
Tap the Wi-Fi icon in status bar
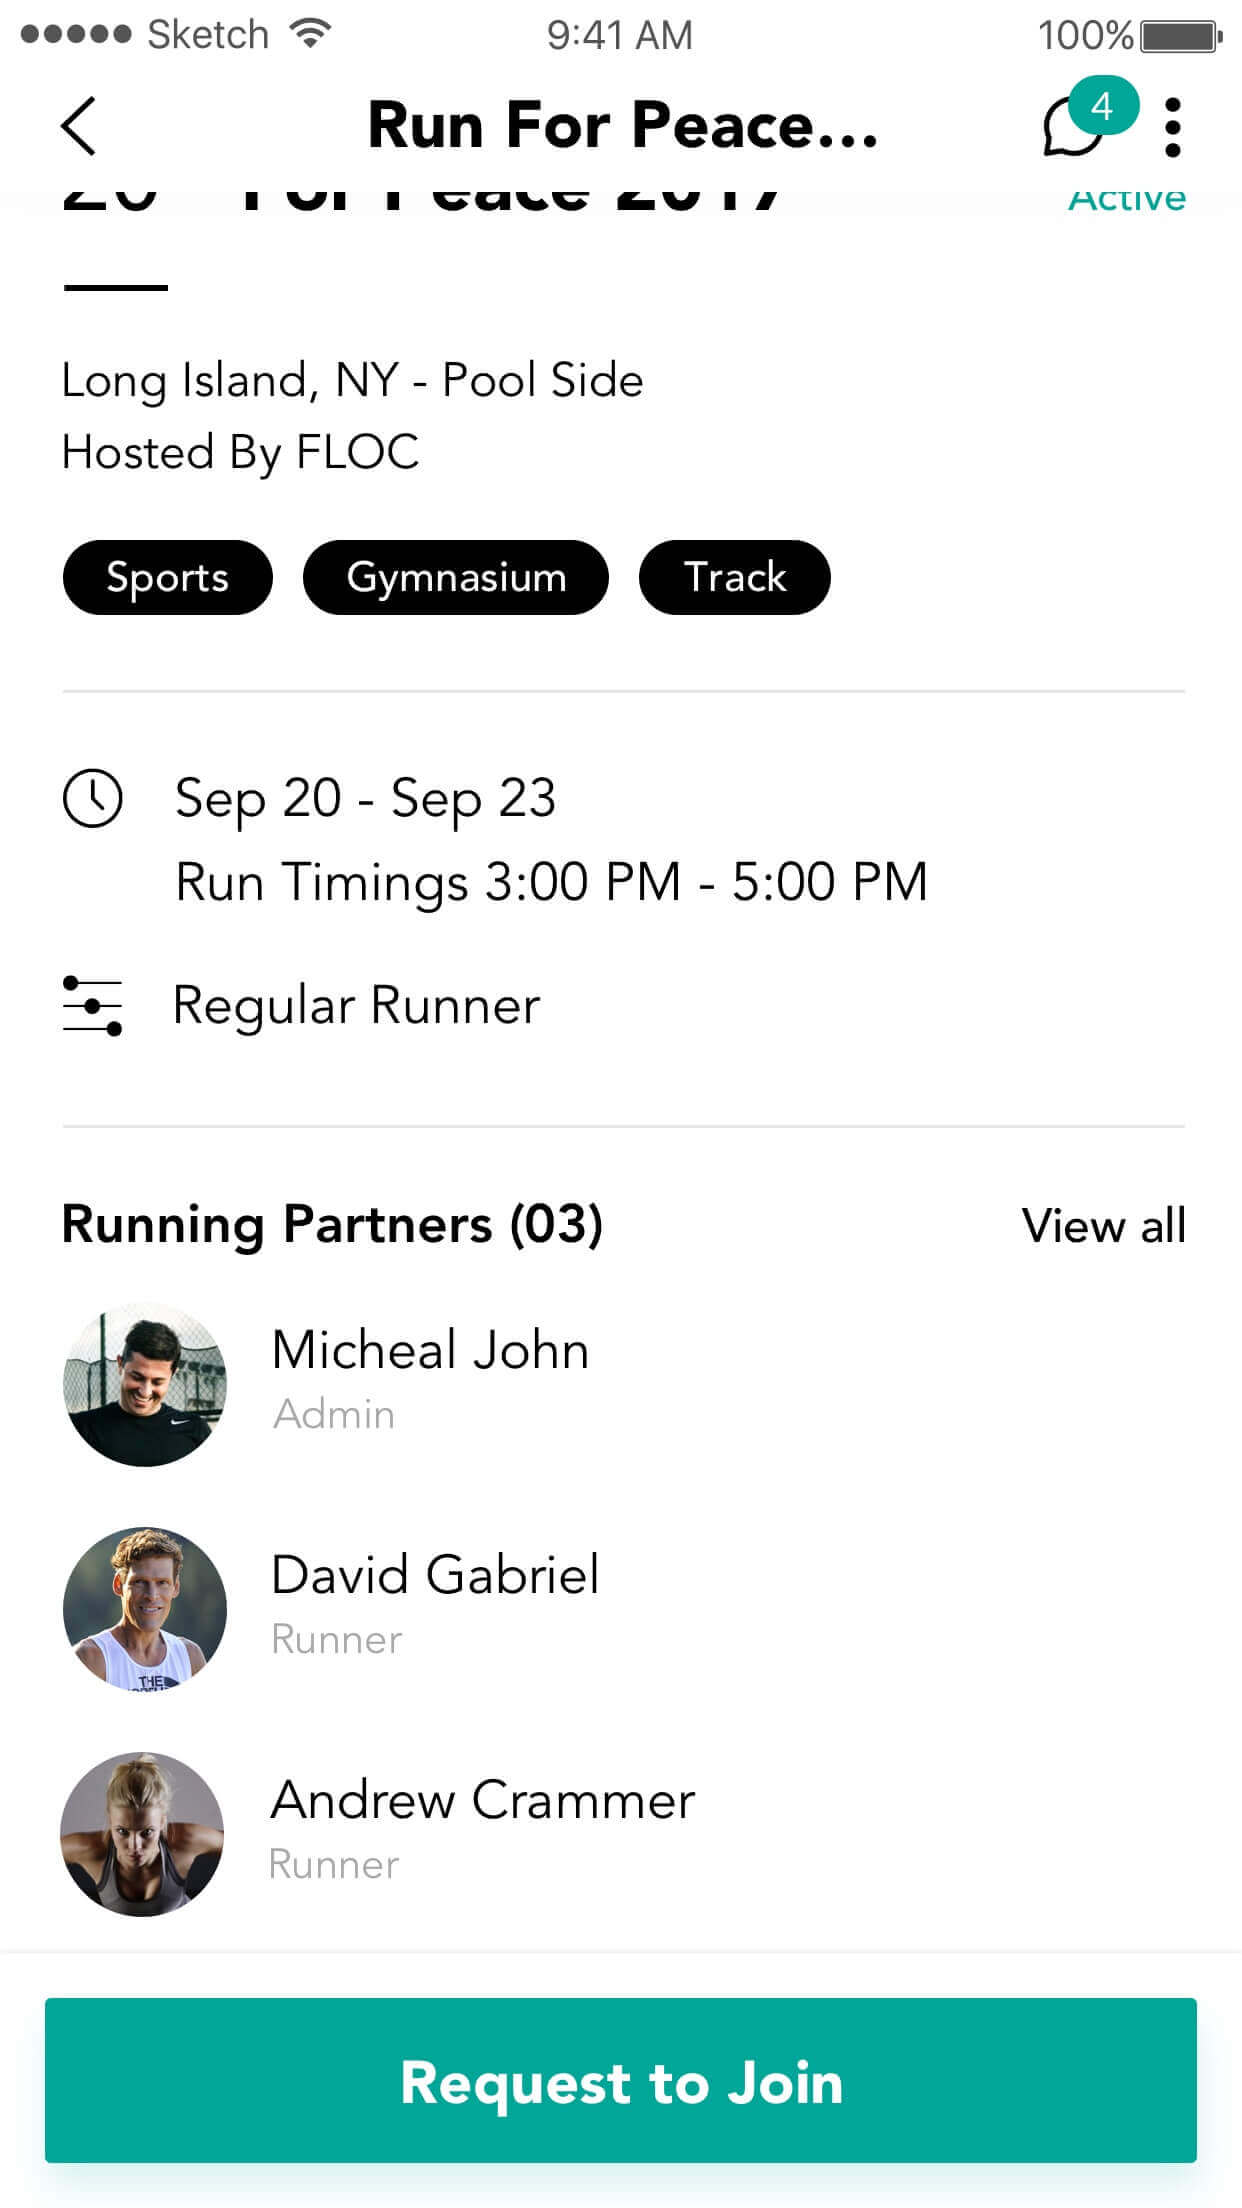(311, 34)
